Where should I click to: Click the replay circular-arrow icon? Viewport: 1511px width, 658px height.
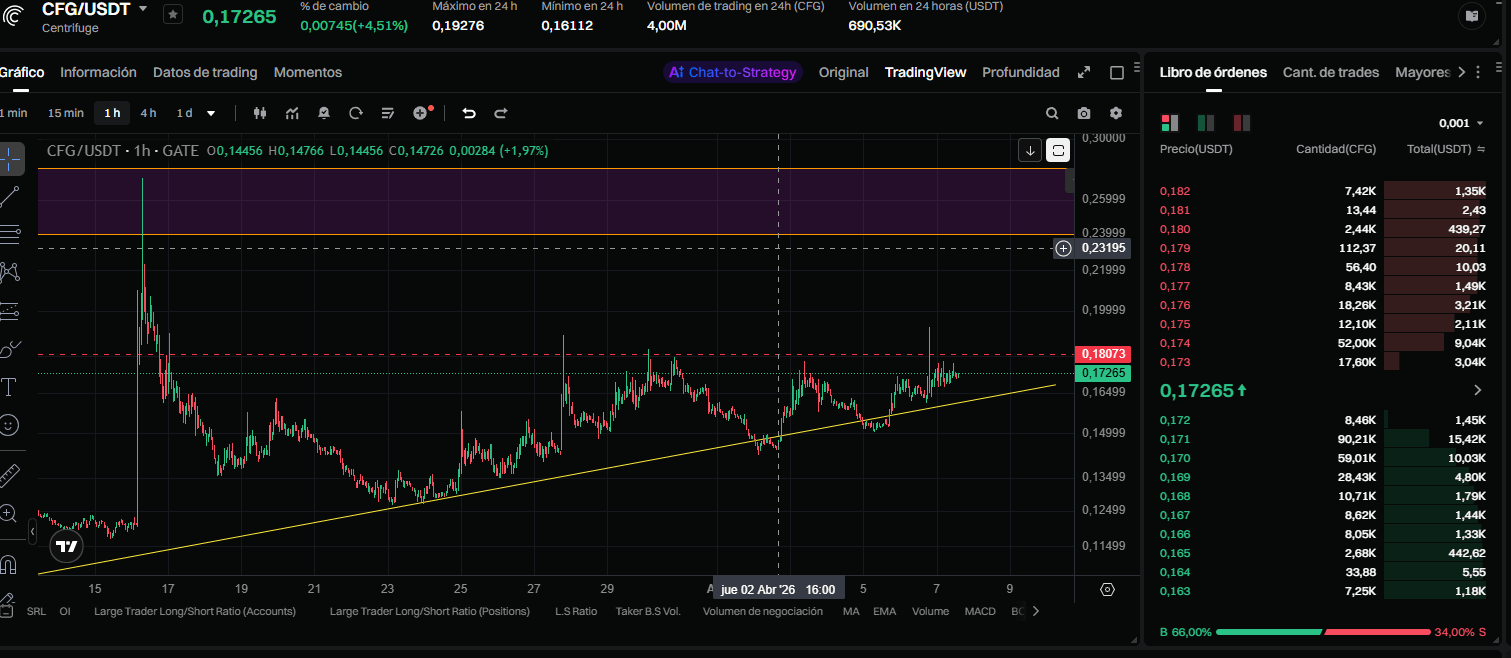pyautogui.click(x=356, y=113)
